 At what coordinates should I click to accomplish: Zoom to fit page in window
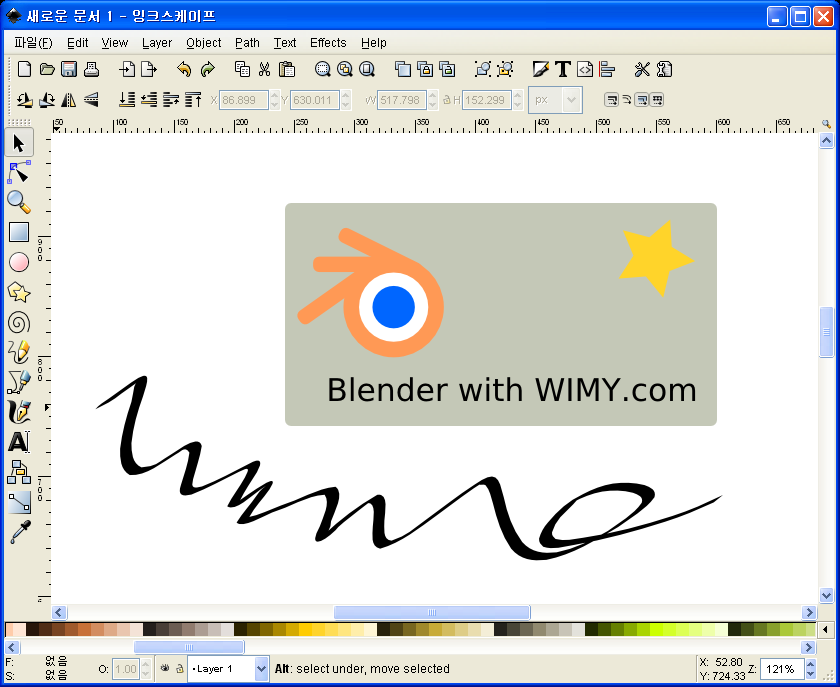pos(367,69)
